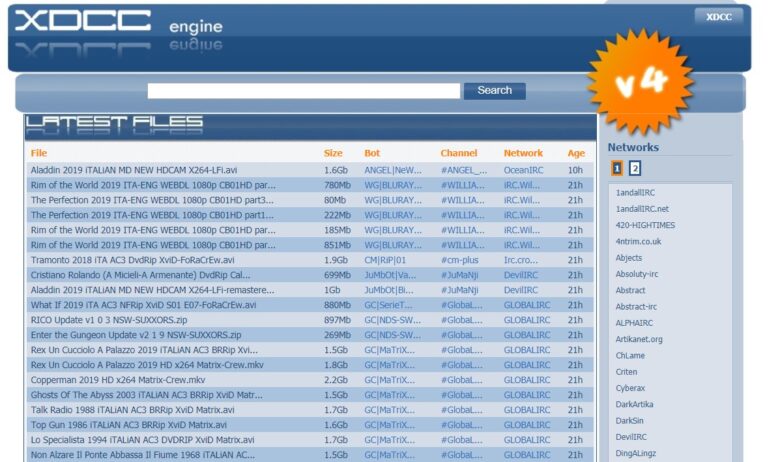
Task: Open Lo Specialista 1994 file link
Action: [142, 440]
